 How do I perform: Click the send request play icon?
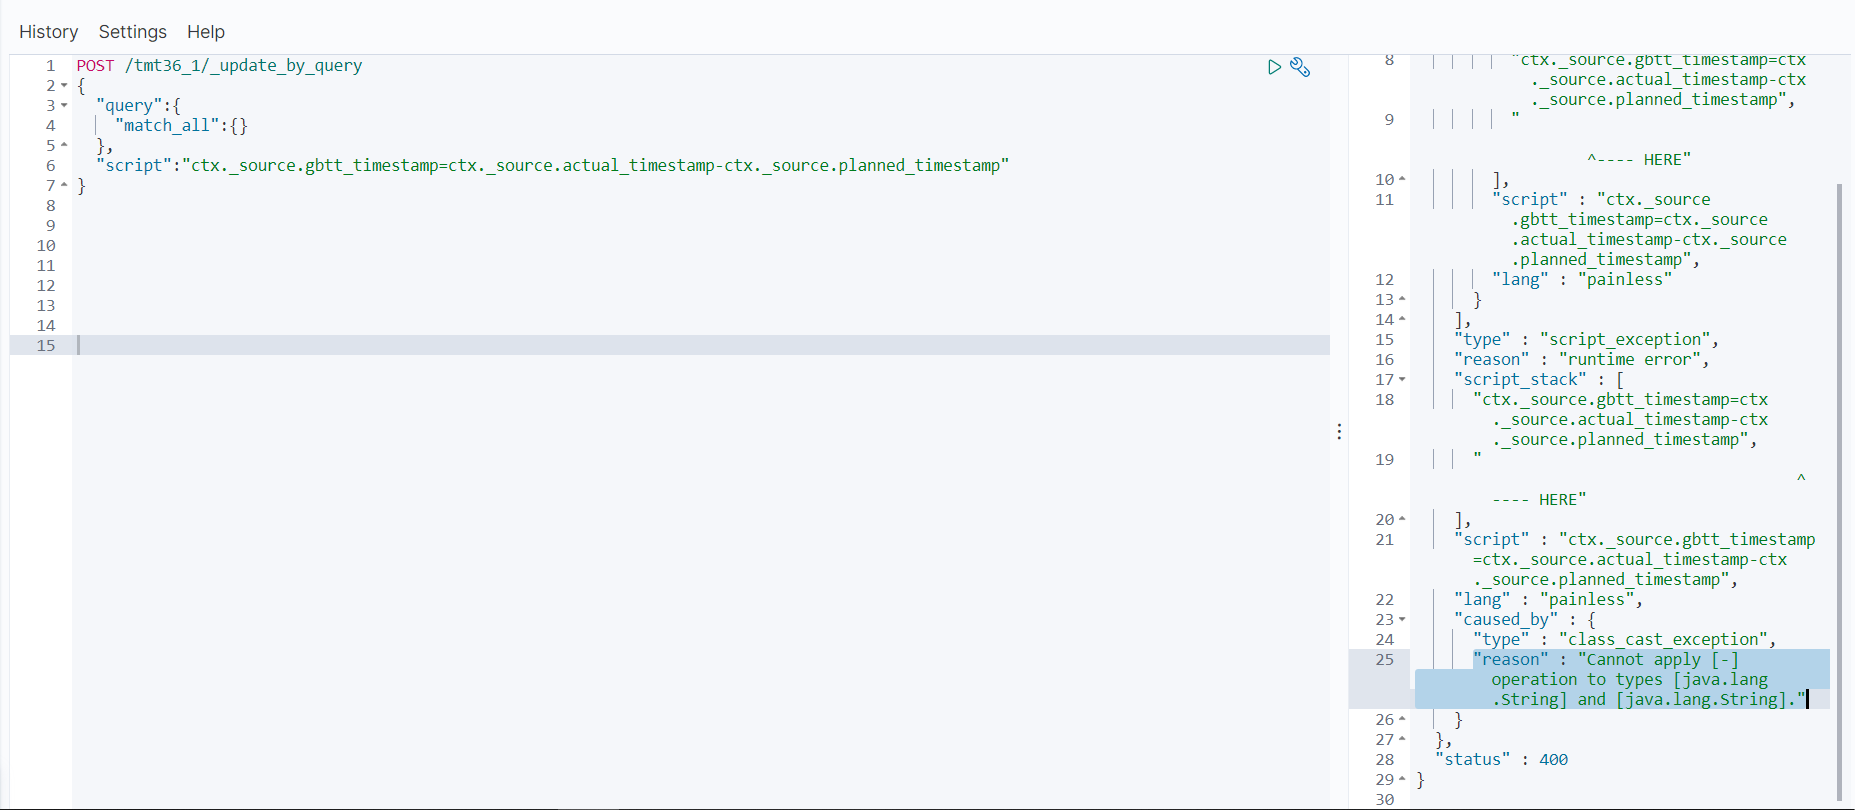[x=1274, y=67]
